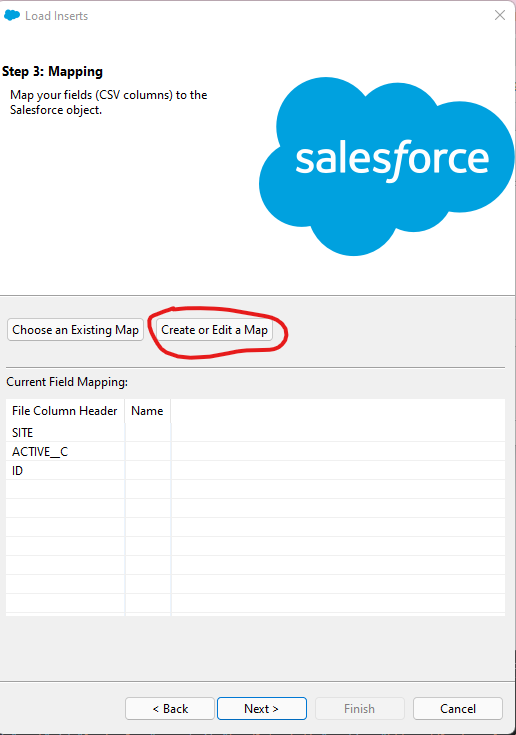Select the SITE row in mapping table
Screen dimensions: 516x735
(255, 432)
